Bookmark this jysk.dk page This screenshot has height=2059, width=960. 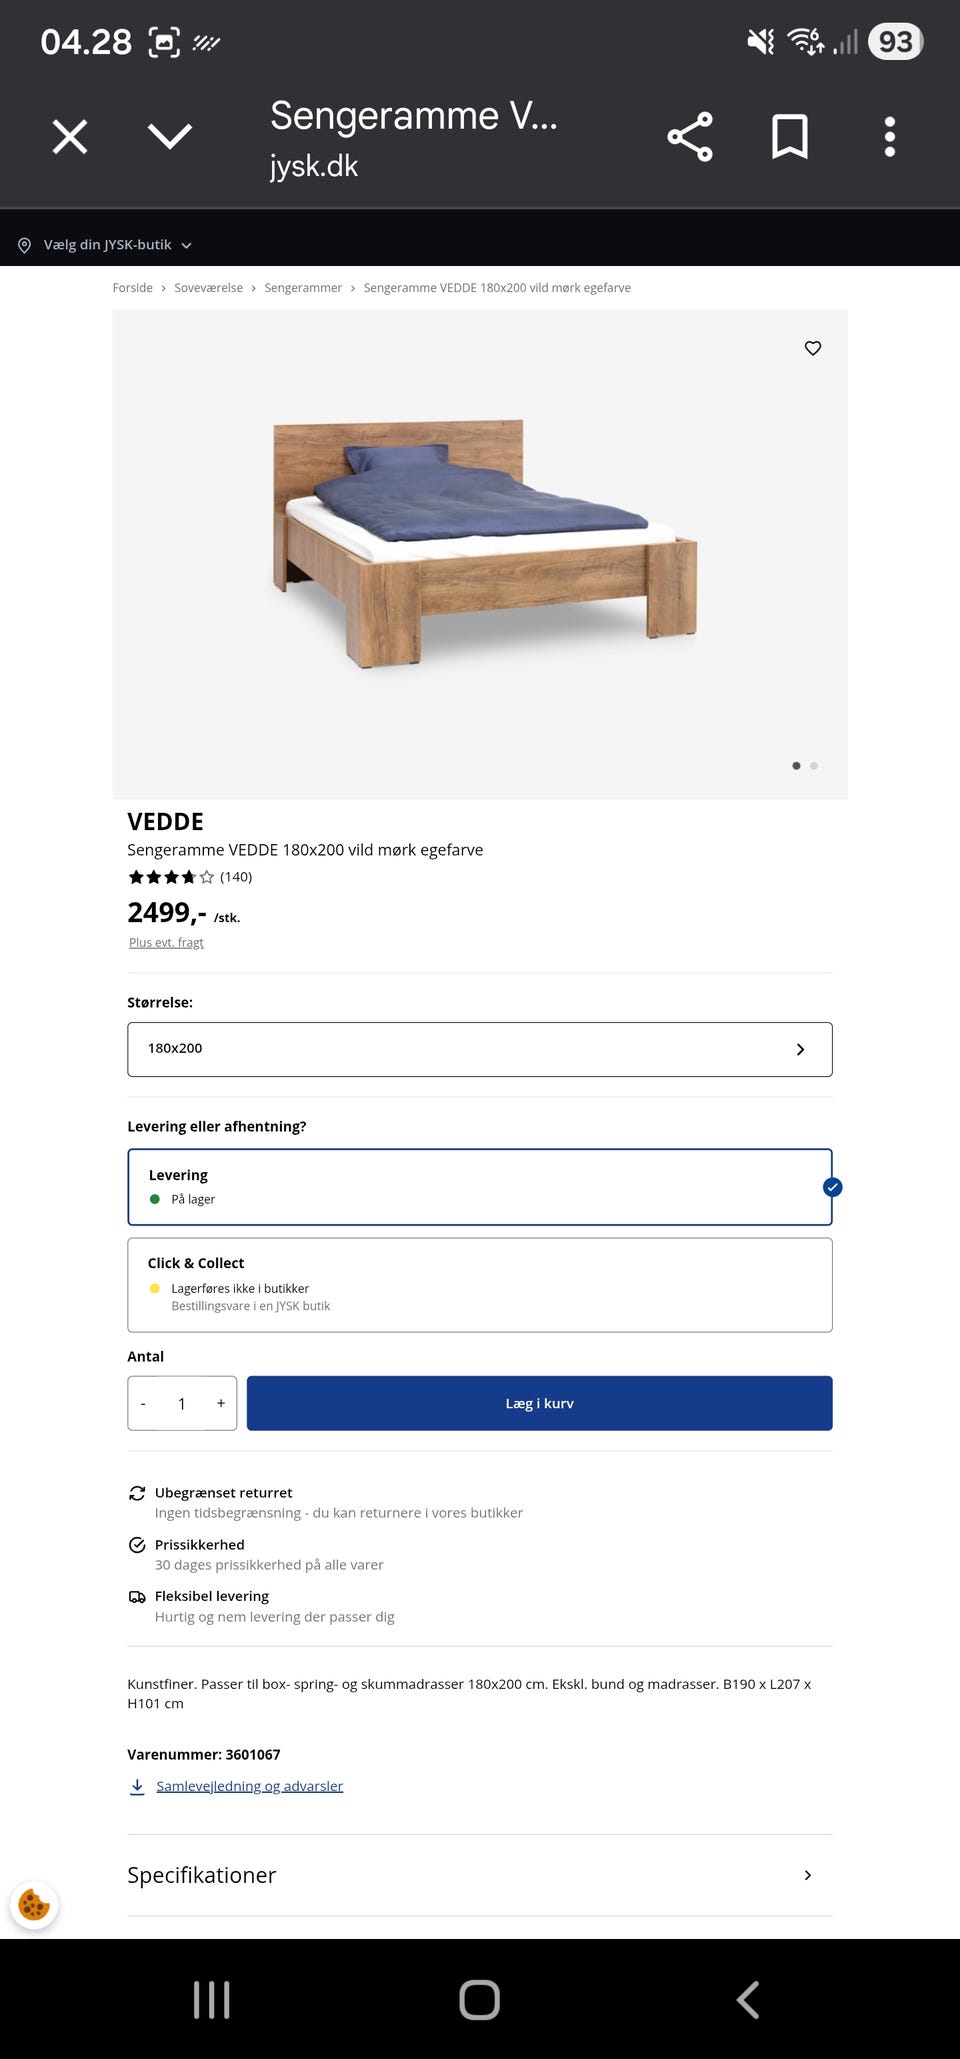[790, 136]
